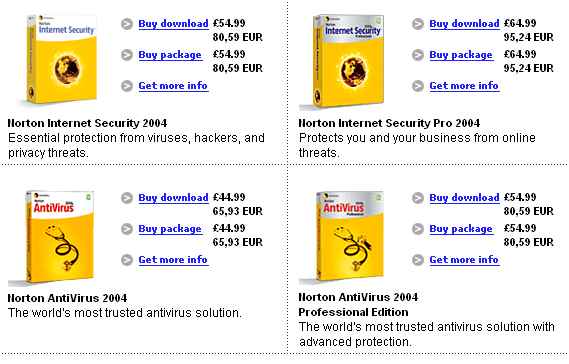Click arrow icon beside Internet Security Buy download
This screenshot has height=364, width=569.
click(x=127, y=24)
